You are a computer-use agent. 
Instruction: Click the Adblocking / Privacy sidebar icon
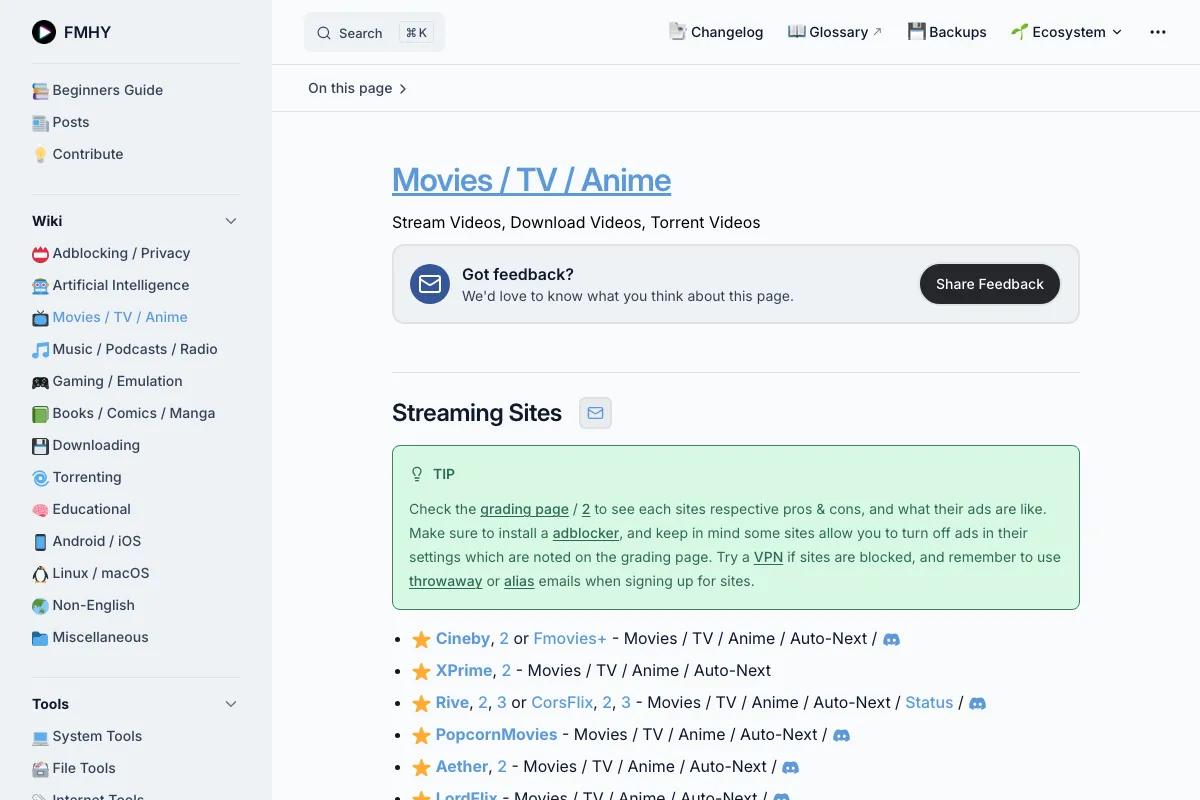(x=40, y=254)
